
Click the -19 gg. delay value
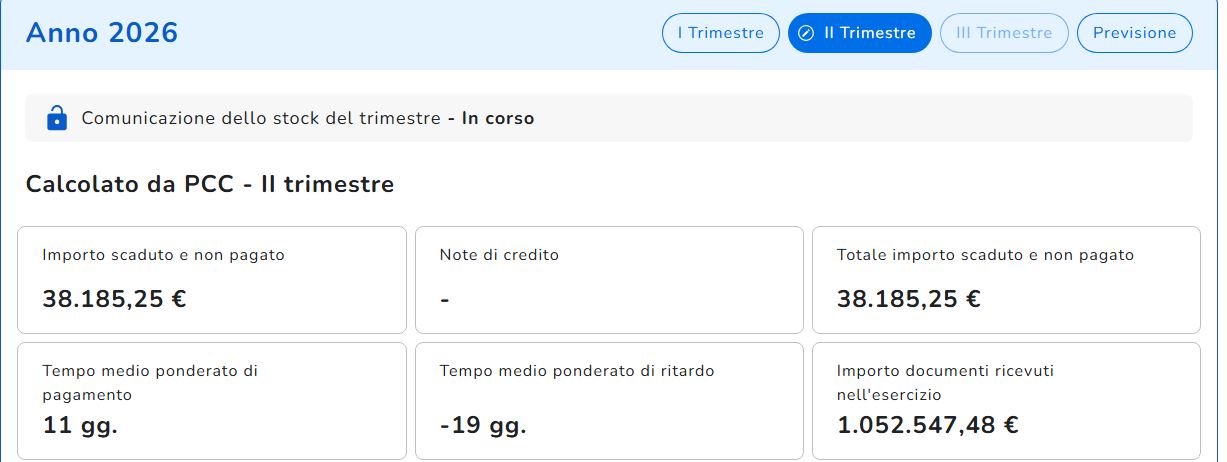click(483, 425)
